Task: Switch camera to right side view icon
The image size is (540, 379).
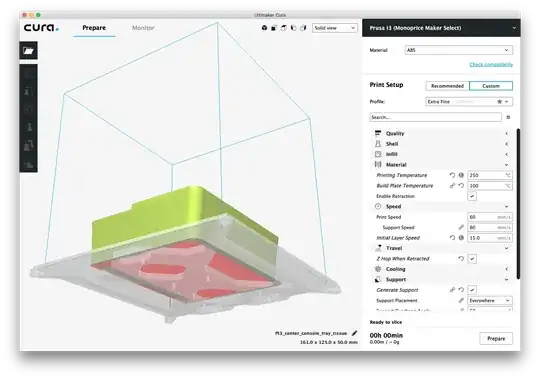Action: 303,28
